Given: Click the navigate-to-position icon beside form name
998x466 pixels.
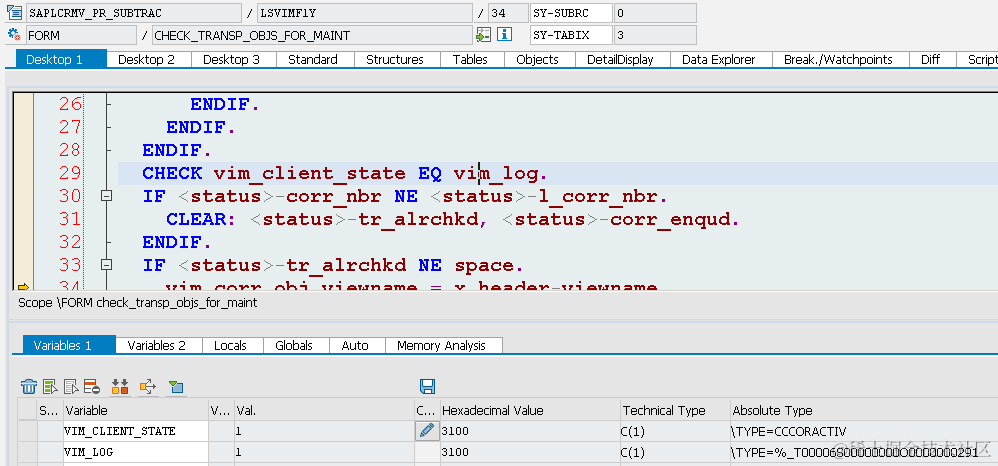Looking at the screenshot, I should coord(484,34).
